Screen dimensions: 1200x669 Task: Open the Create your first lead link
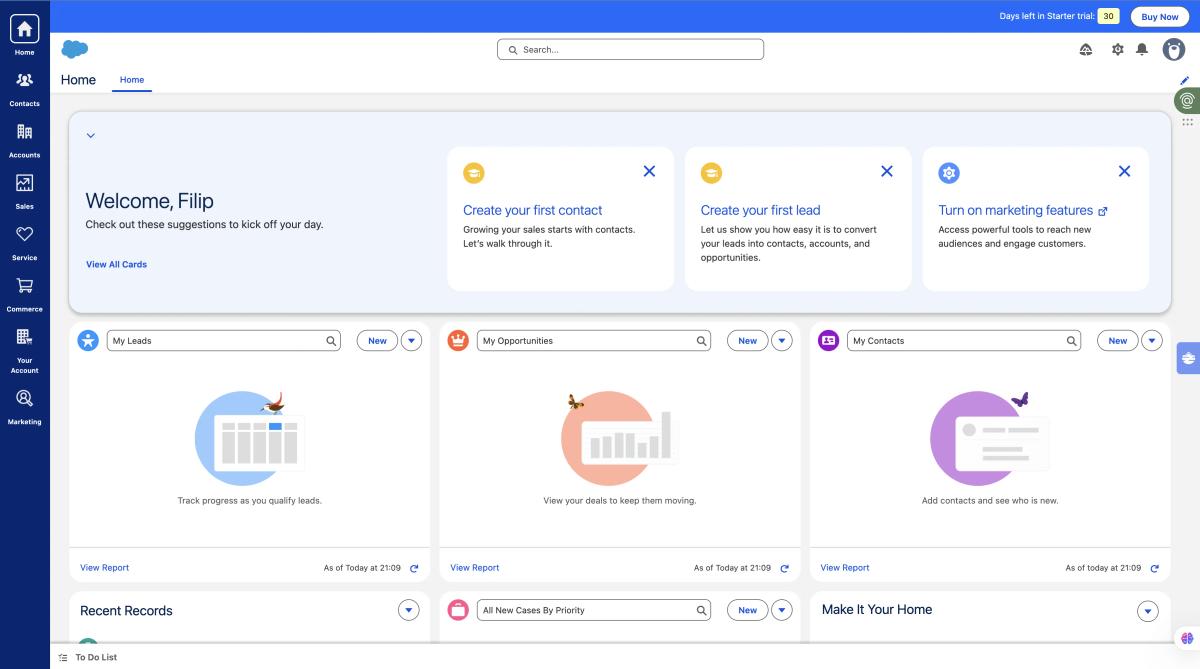point(760,210)
